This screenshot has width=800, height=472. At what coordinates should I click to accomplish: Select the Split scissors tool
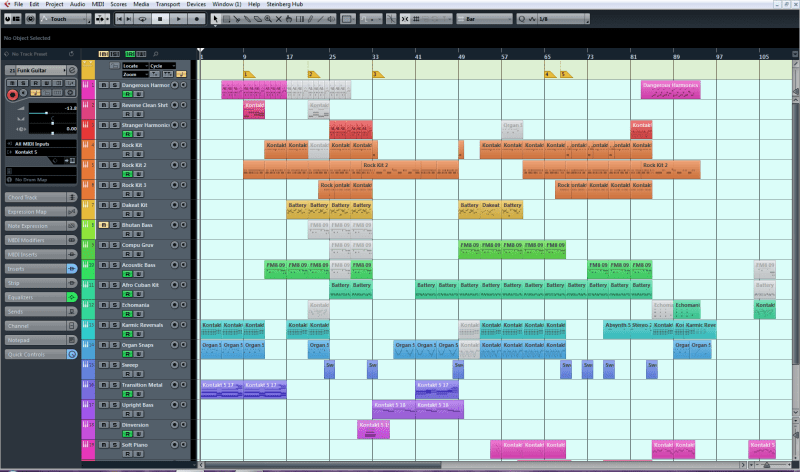tap(237, 19)
